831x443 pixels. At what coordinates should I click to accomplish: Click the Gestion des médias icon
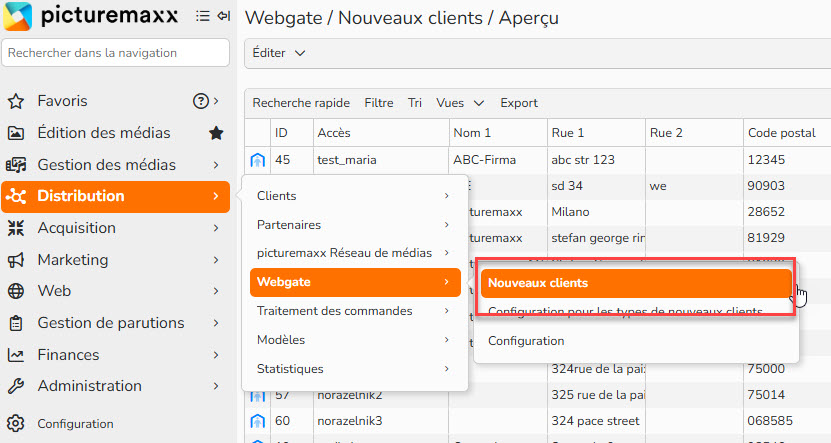16,165
